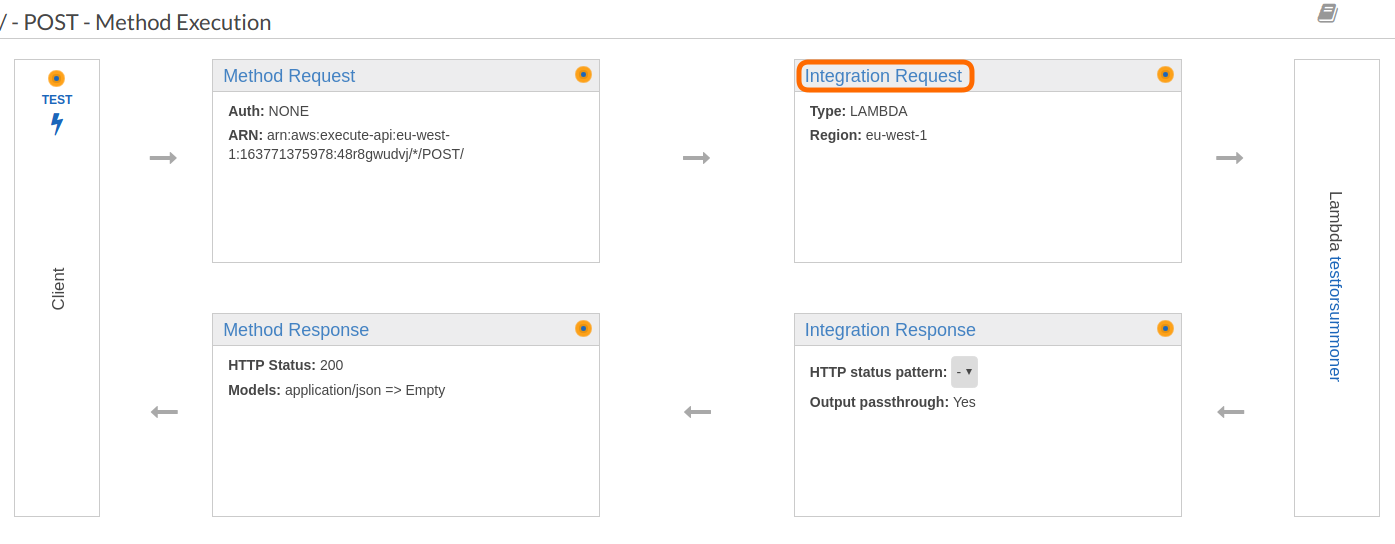Click the TEST label in Client box
The height and width of the screenshot is (544, 1395).
(57, 100)
